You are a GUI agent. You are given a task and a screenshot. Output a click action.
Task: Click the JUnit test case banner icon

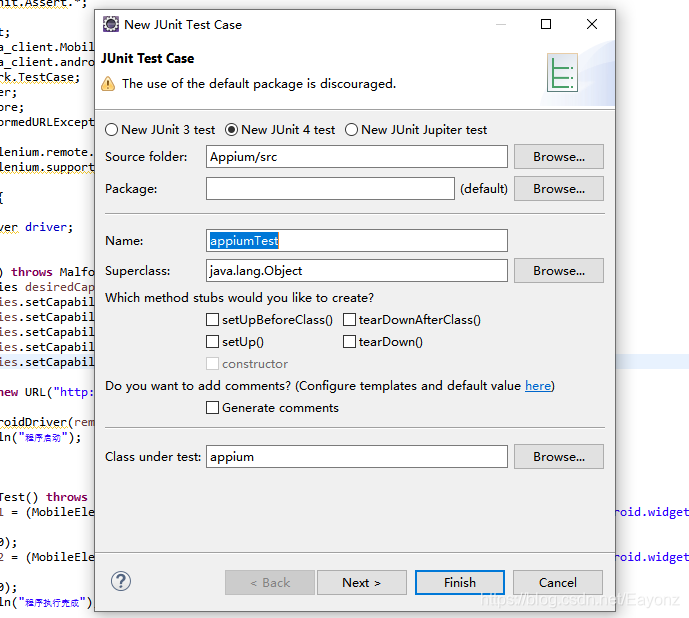tap(562, 73)
